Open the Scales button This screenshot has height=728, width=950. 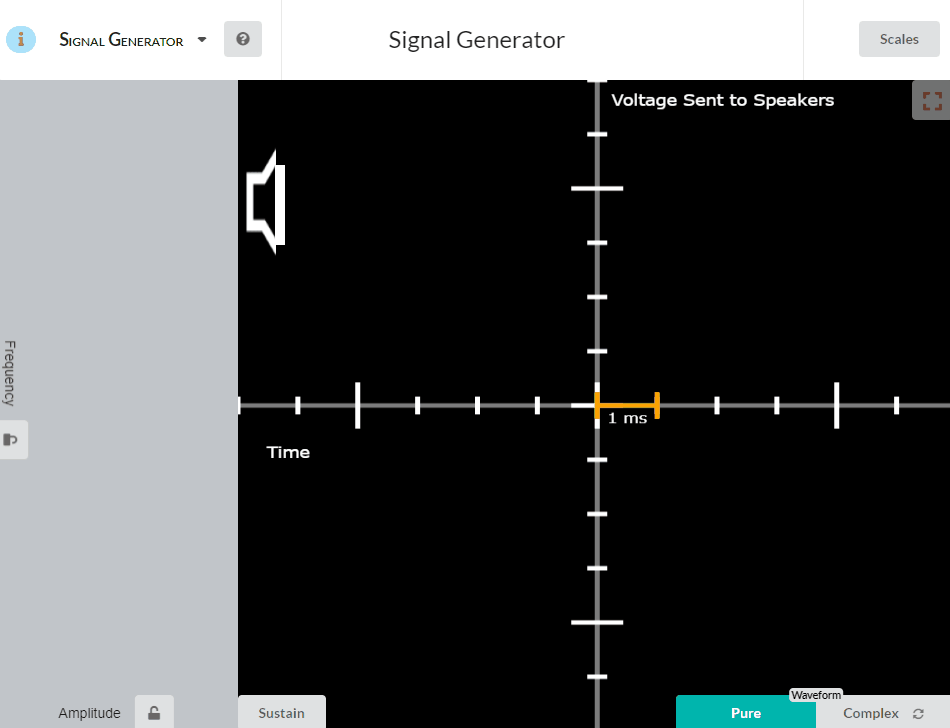(x=898, y=39)
